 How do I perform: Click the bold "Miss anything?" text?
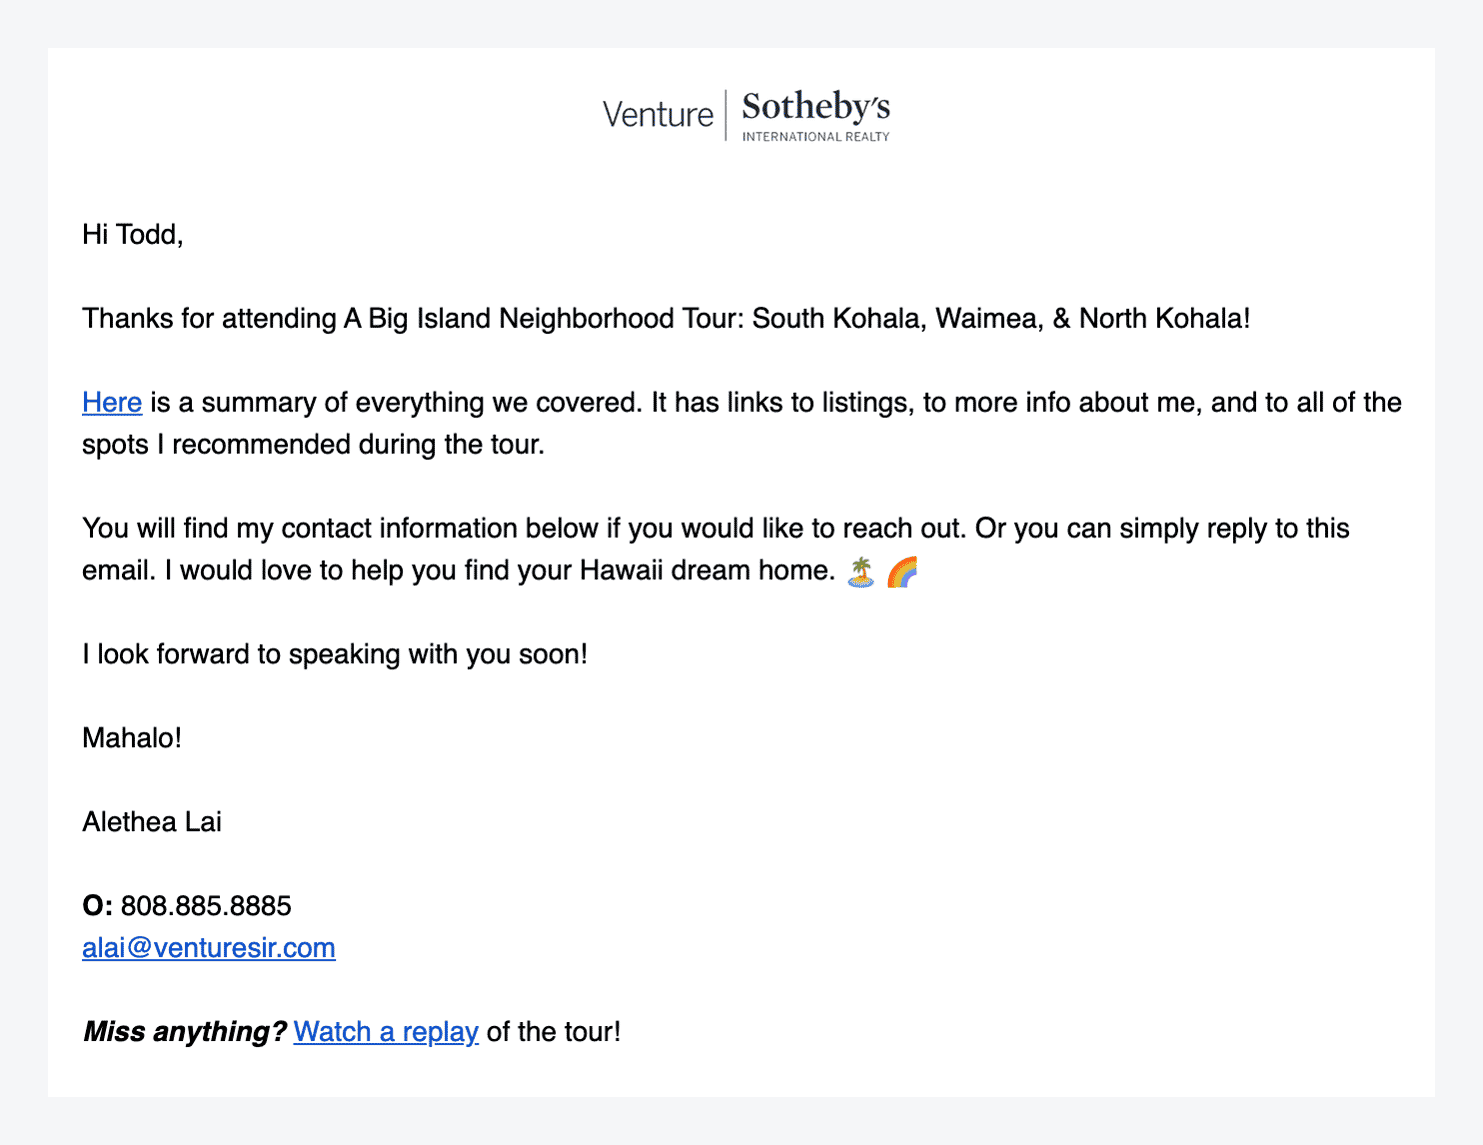(x=185, y=1032)
